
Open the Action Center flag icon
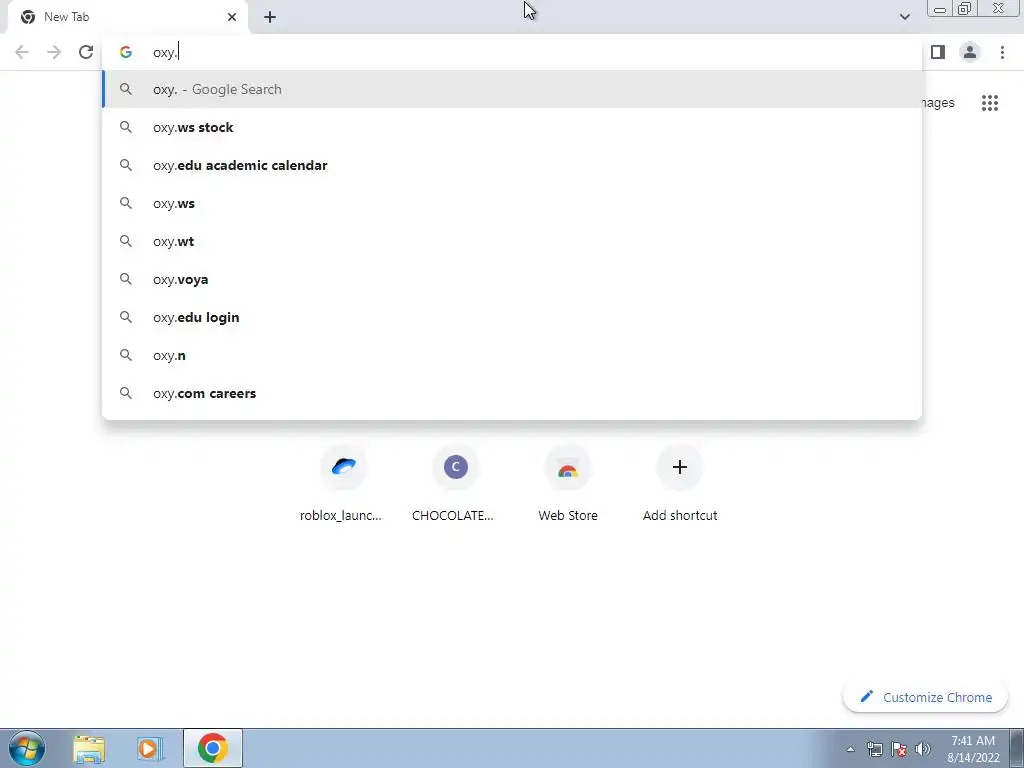(x=899, y=749)
